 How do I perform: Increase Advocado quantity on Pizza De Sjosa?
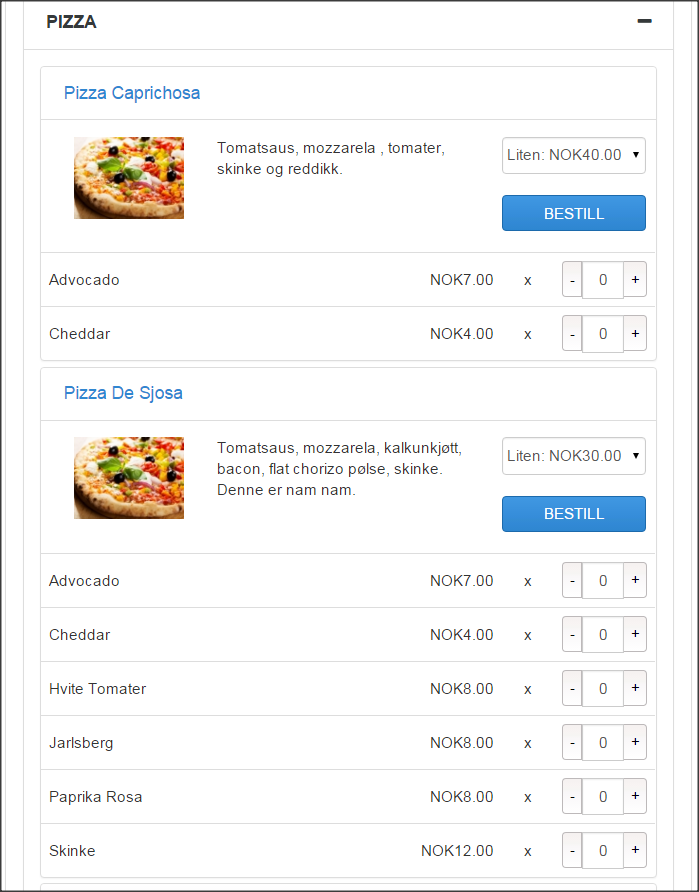pos(635,580)
